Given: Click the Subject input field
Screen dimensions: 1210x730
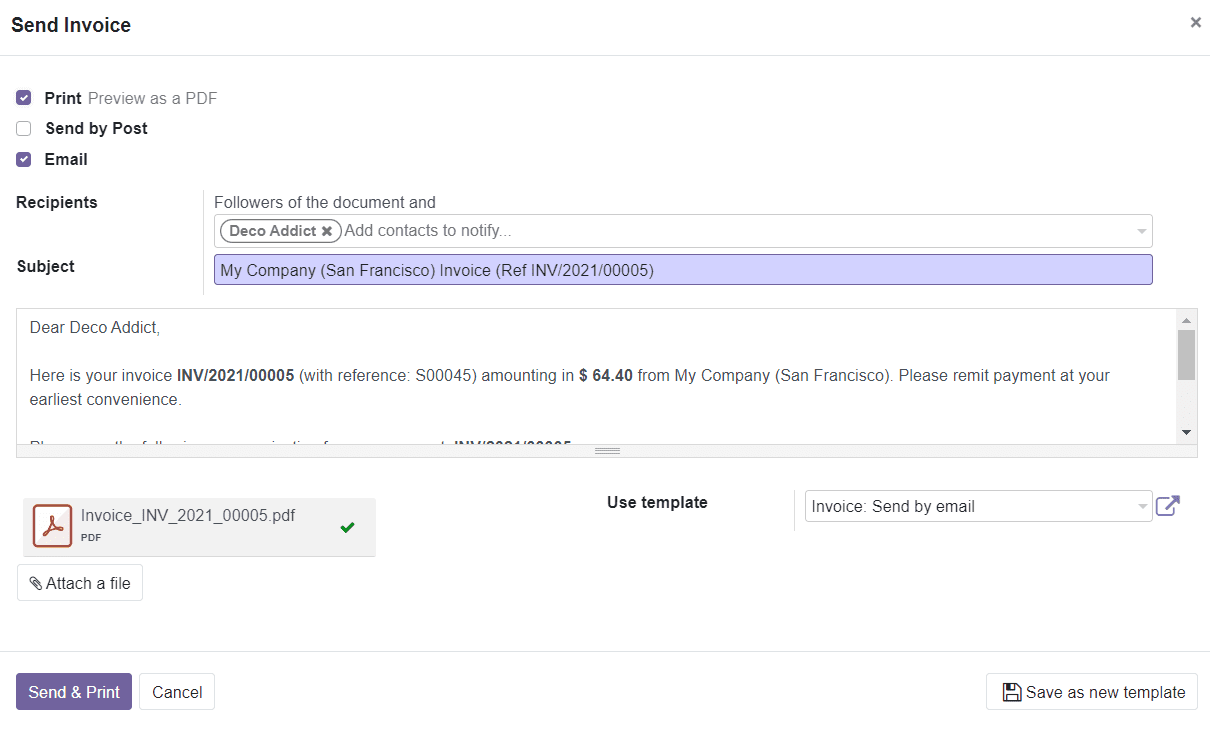Looking at the screenshot, I should pyautogui.click(x=683, y=269).
